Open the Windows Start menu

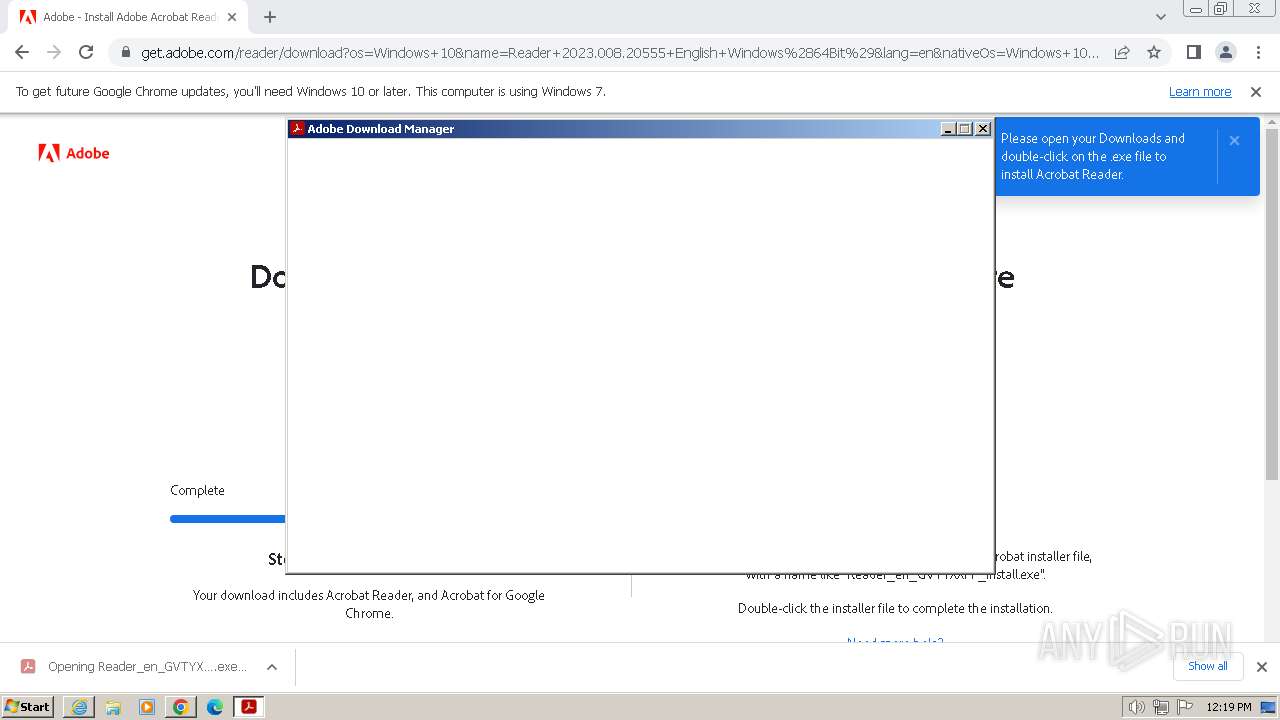28,706
